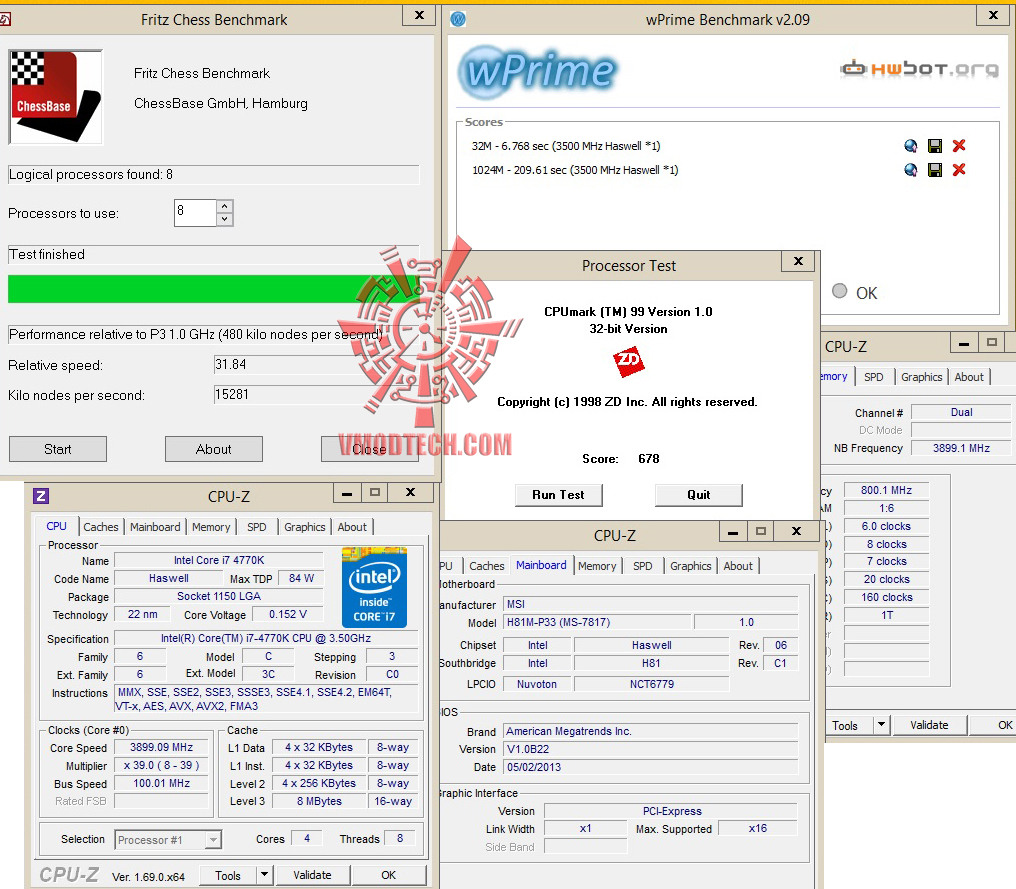
Task: Click the Intel Core i7 badge in CPU-Z
Action: tap(375, 587)
